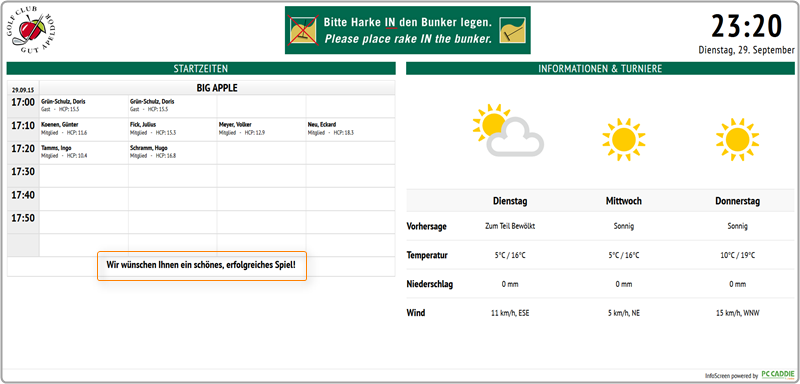This screenshot has width=800, height=384.
Task: Click the 'Zum Teil Bewölkt' forecast
Action: 510,226
